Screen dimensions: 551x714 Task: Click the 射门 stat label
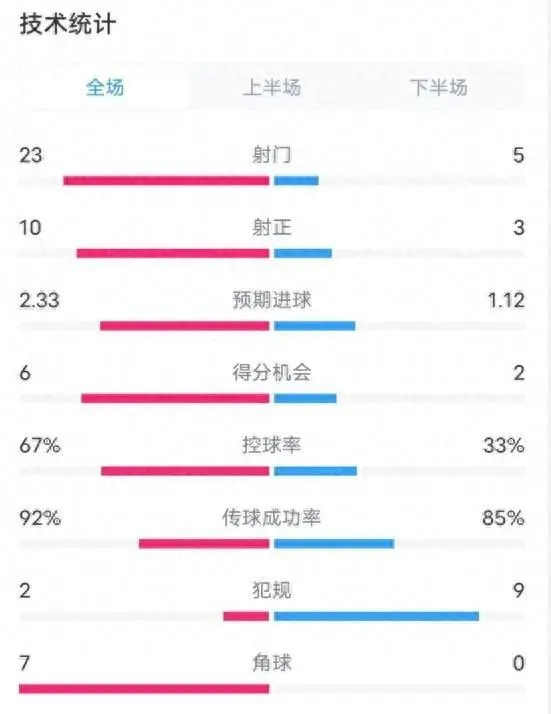(x=272, y=155)
